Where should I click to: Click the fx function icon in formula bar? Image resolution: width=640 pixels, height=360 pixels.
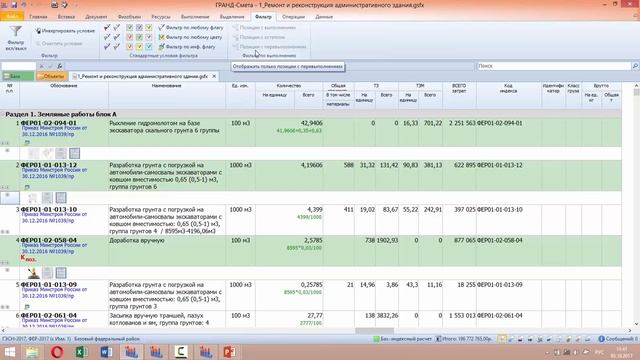[60, 66]
